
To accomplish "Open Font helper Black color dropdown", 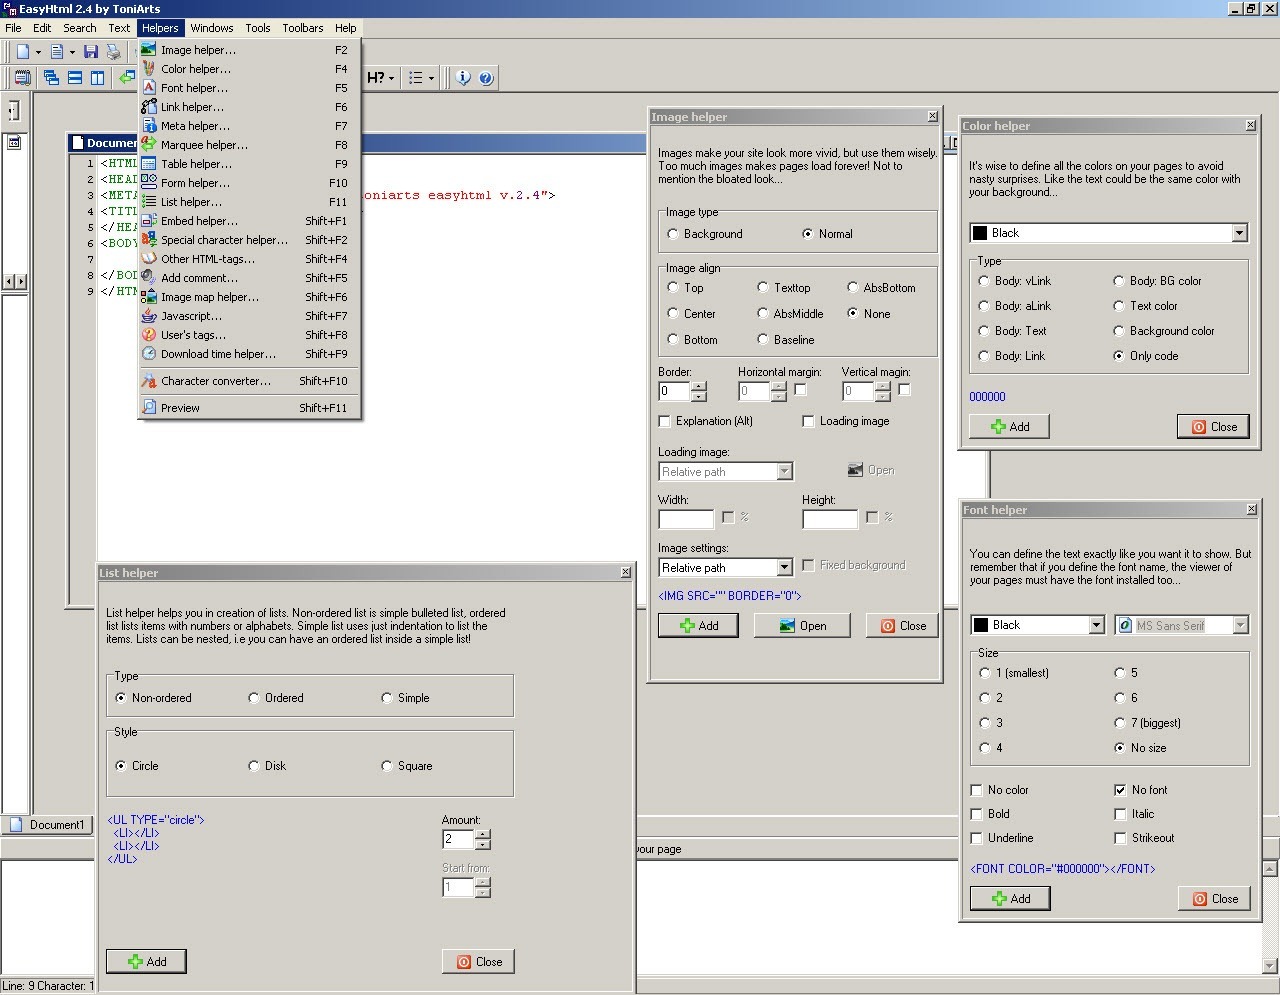I will (x=1097, y=625).
